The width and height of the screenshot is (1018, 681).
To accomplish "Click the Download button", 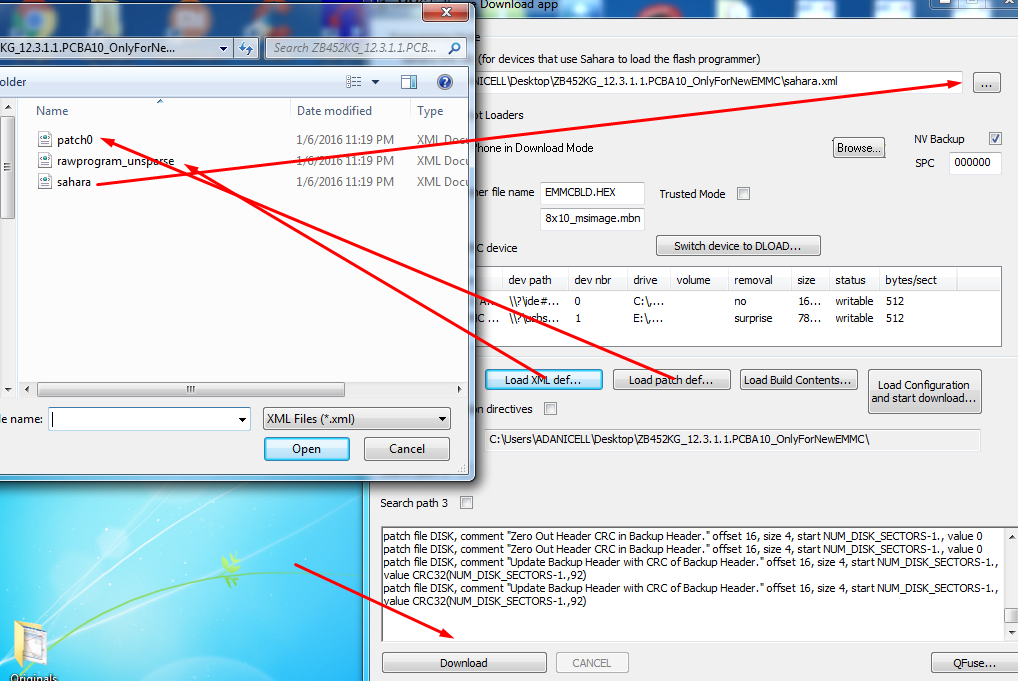I will click(464, 663).
